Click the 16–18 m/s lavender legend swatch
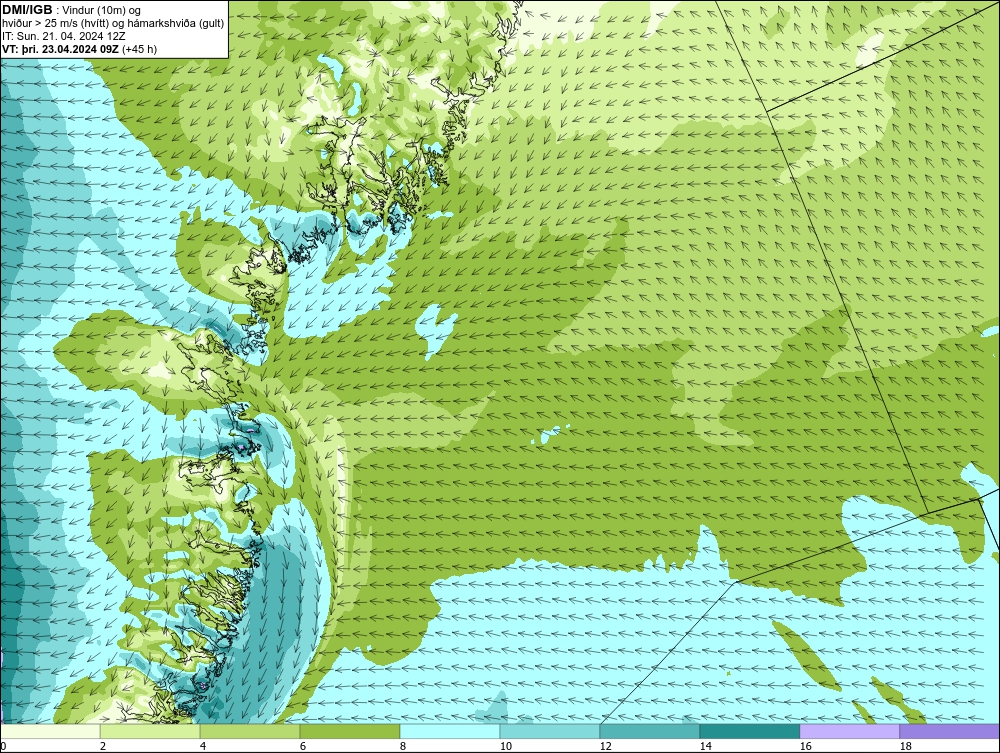 pos(849,731)
